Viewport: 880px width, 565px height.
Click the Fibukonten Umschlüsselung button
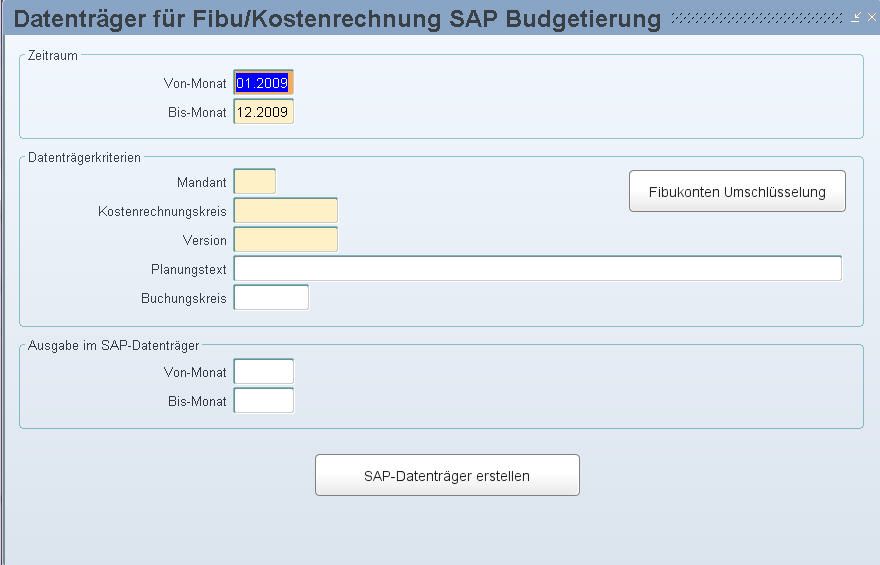(x=737, y=191)
